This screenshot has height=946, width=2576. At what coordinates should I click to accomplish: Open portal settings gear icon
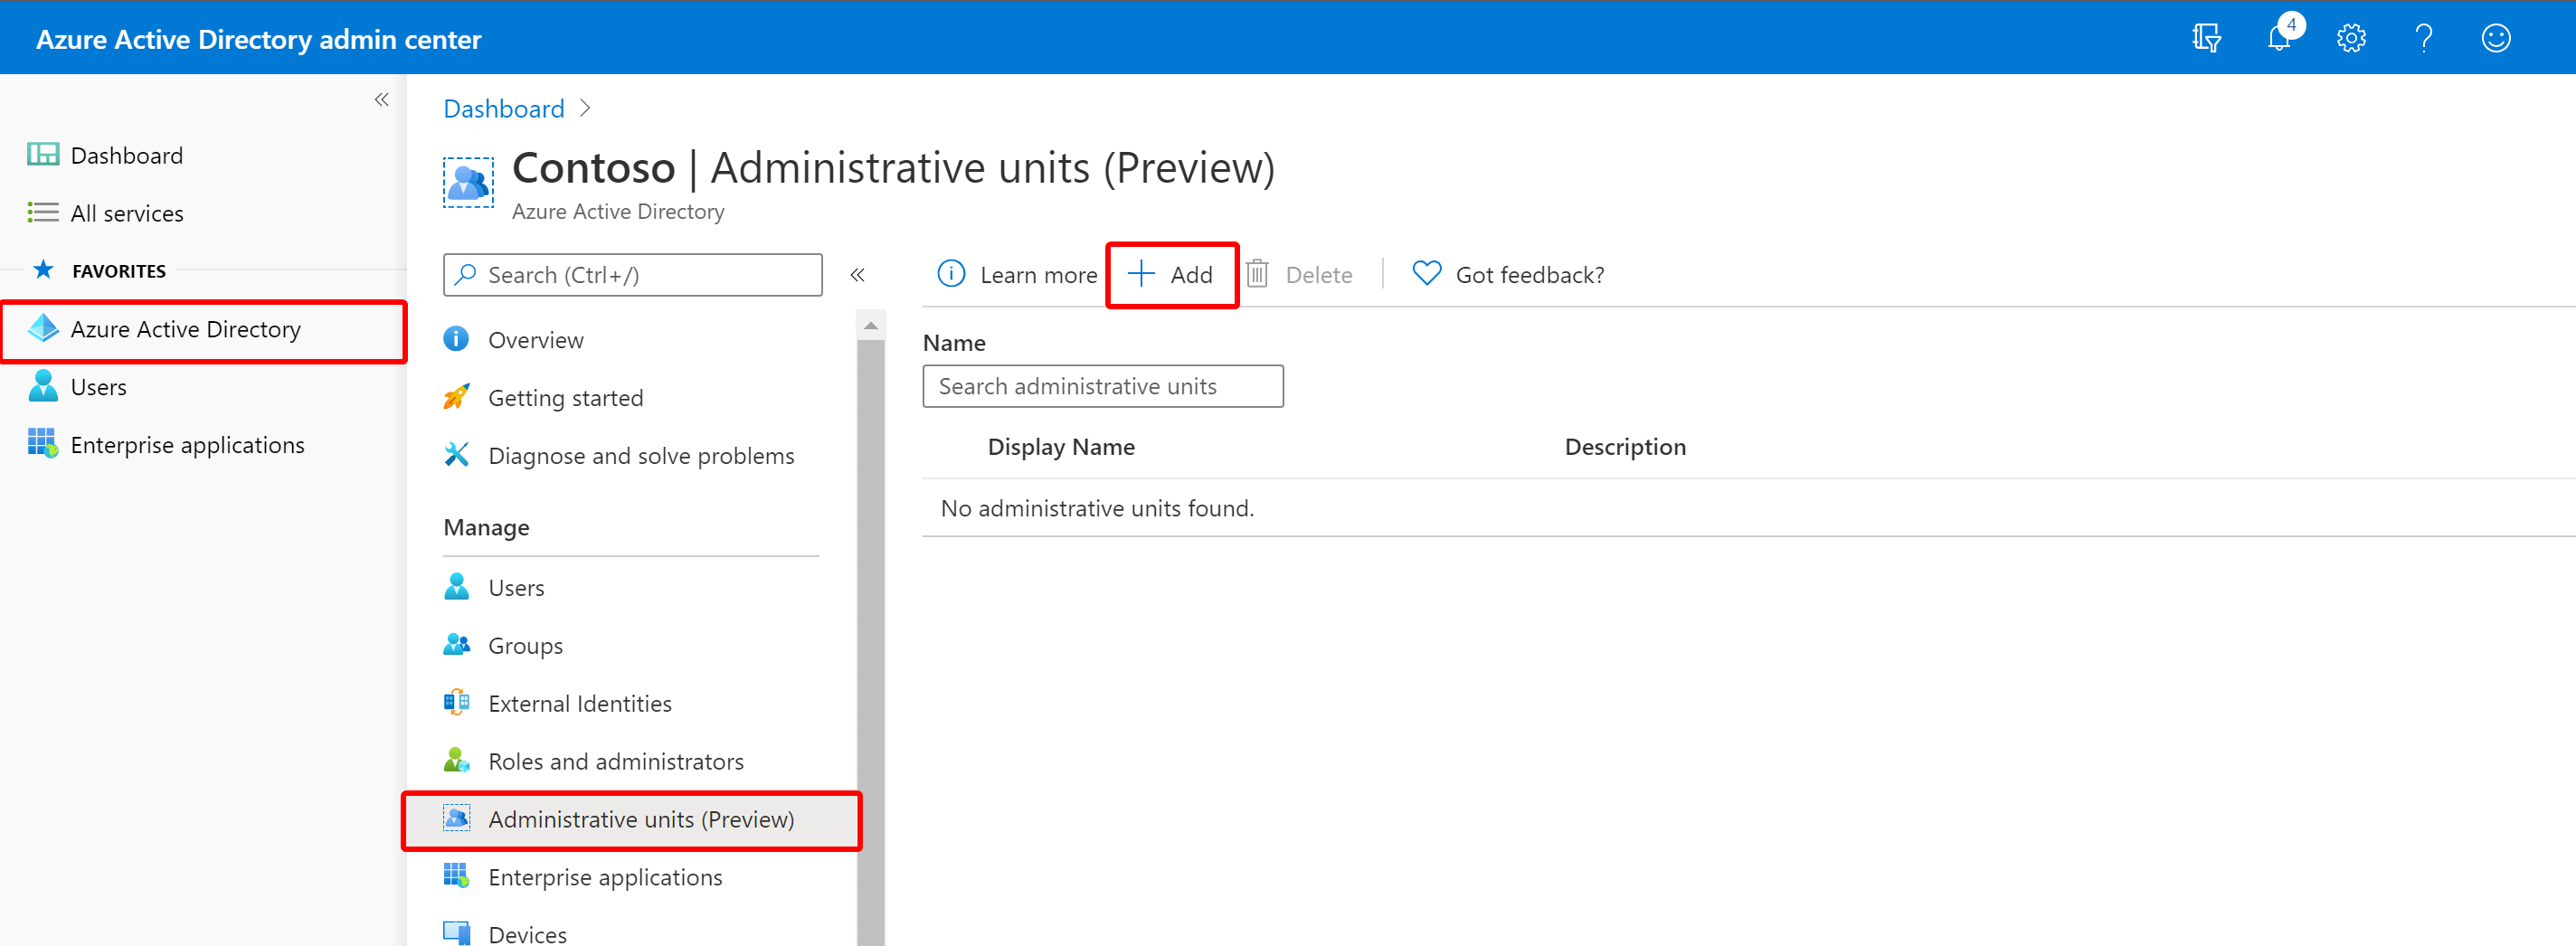pyautogui.click(x=2351, y=38)
